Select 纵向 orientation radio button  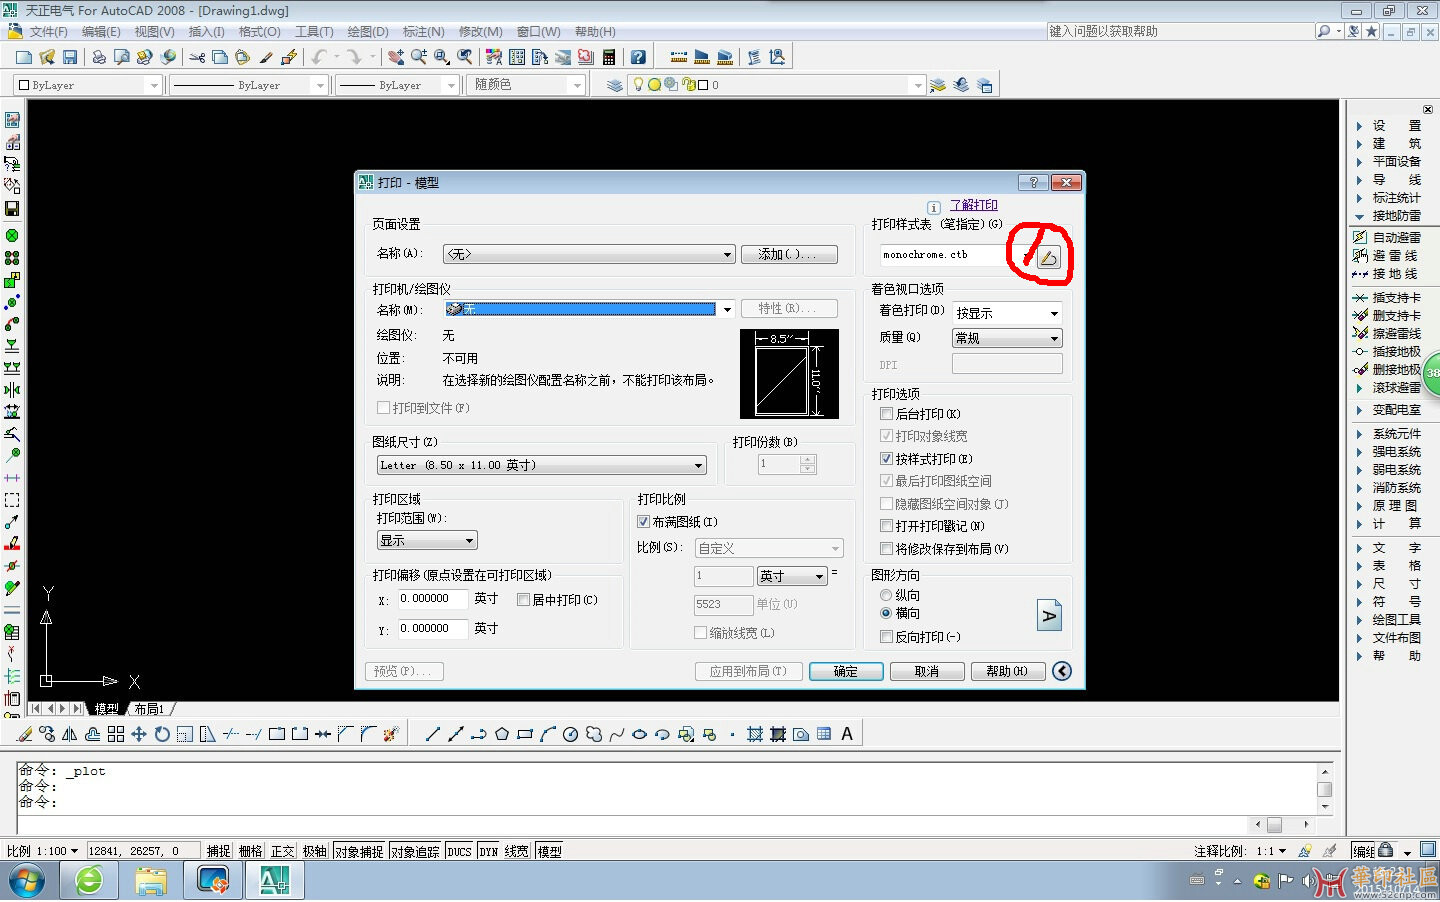coord(886,595)
